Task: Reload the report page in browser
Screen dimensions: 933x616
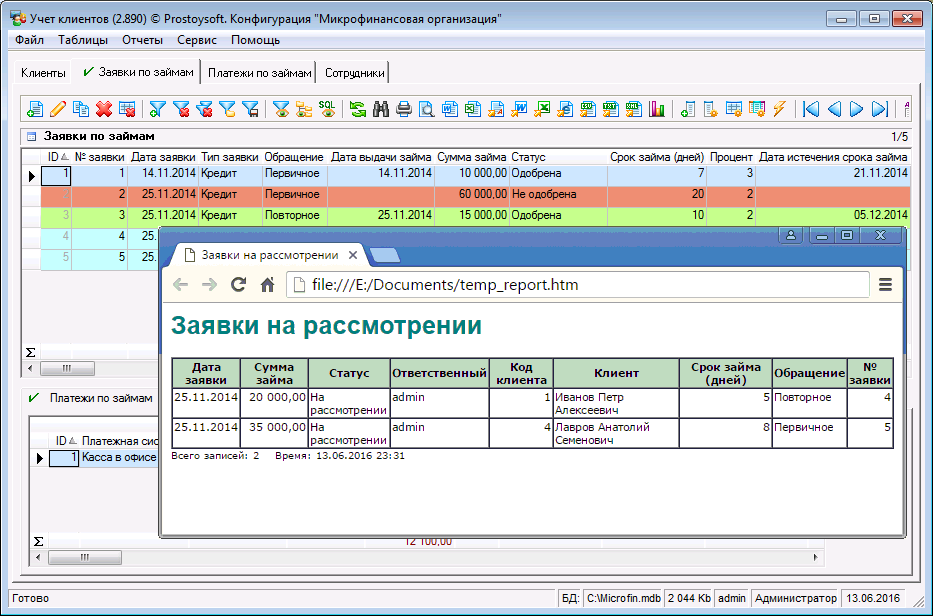Action: tap(239, 284)
